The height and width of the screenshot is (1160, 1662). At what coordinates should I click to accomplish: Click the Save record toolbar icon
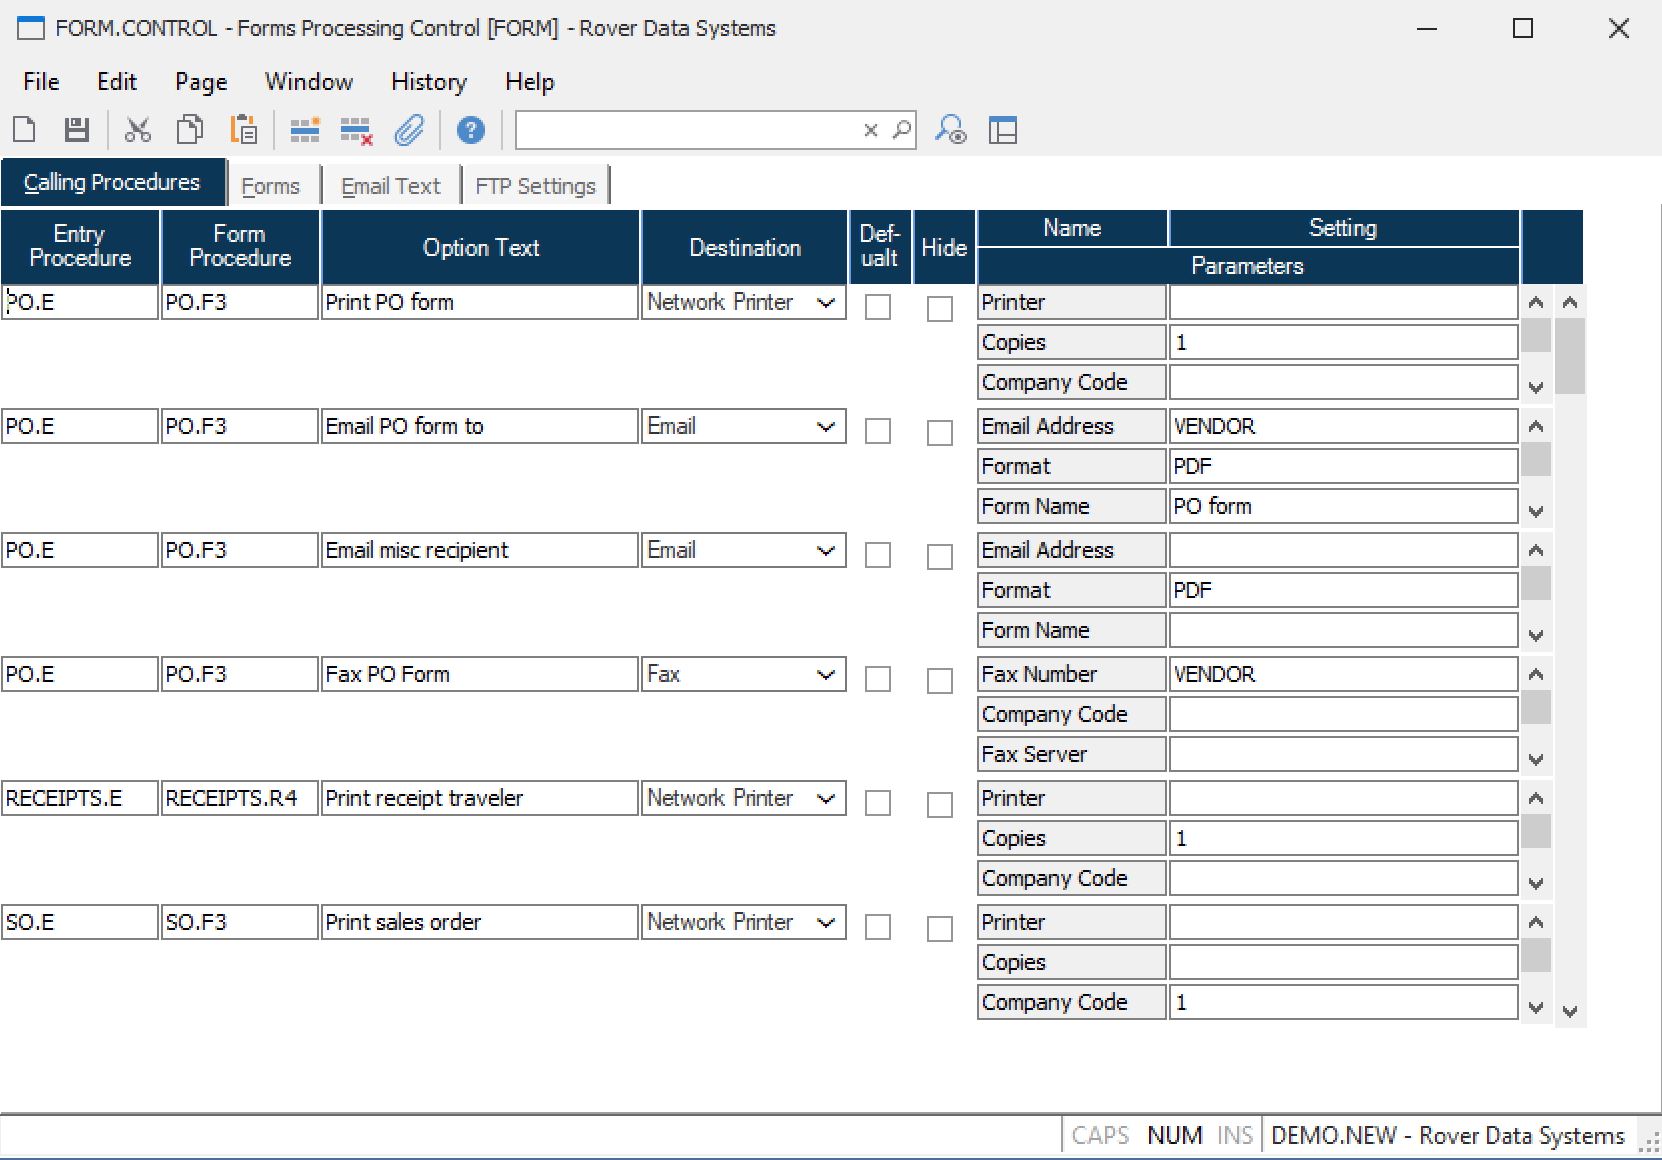[x=76, y=130]
